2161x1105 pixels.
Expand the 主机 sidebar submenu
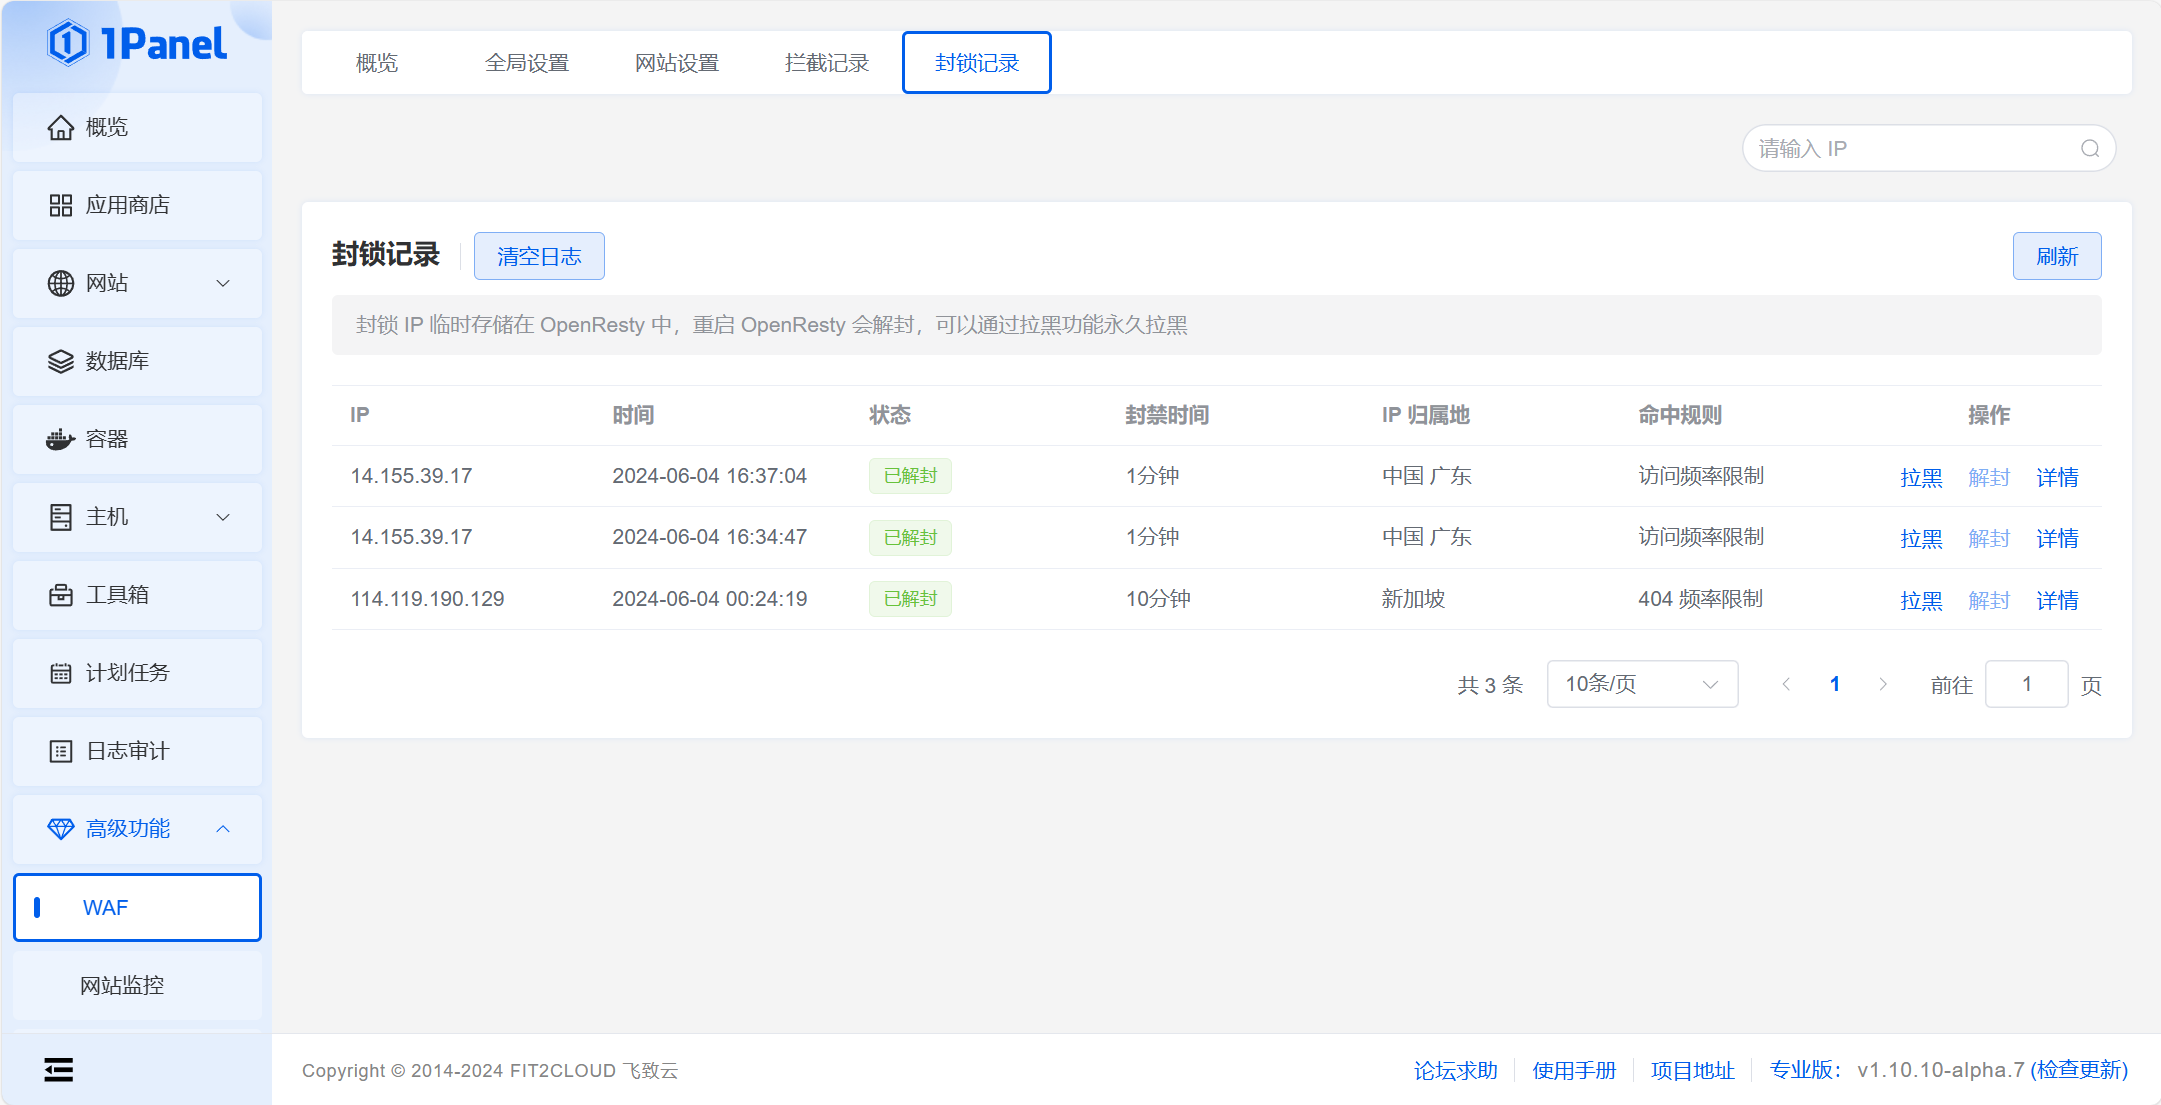223,517
